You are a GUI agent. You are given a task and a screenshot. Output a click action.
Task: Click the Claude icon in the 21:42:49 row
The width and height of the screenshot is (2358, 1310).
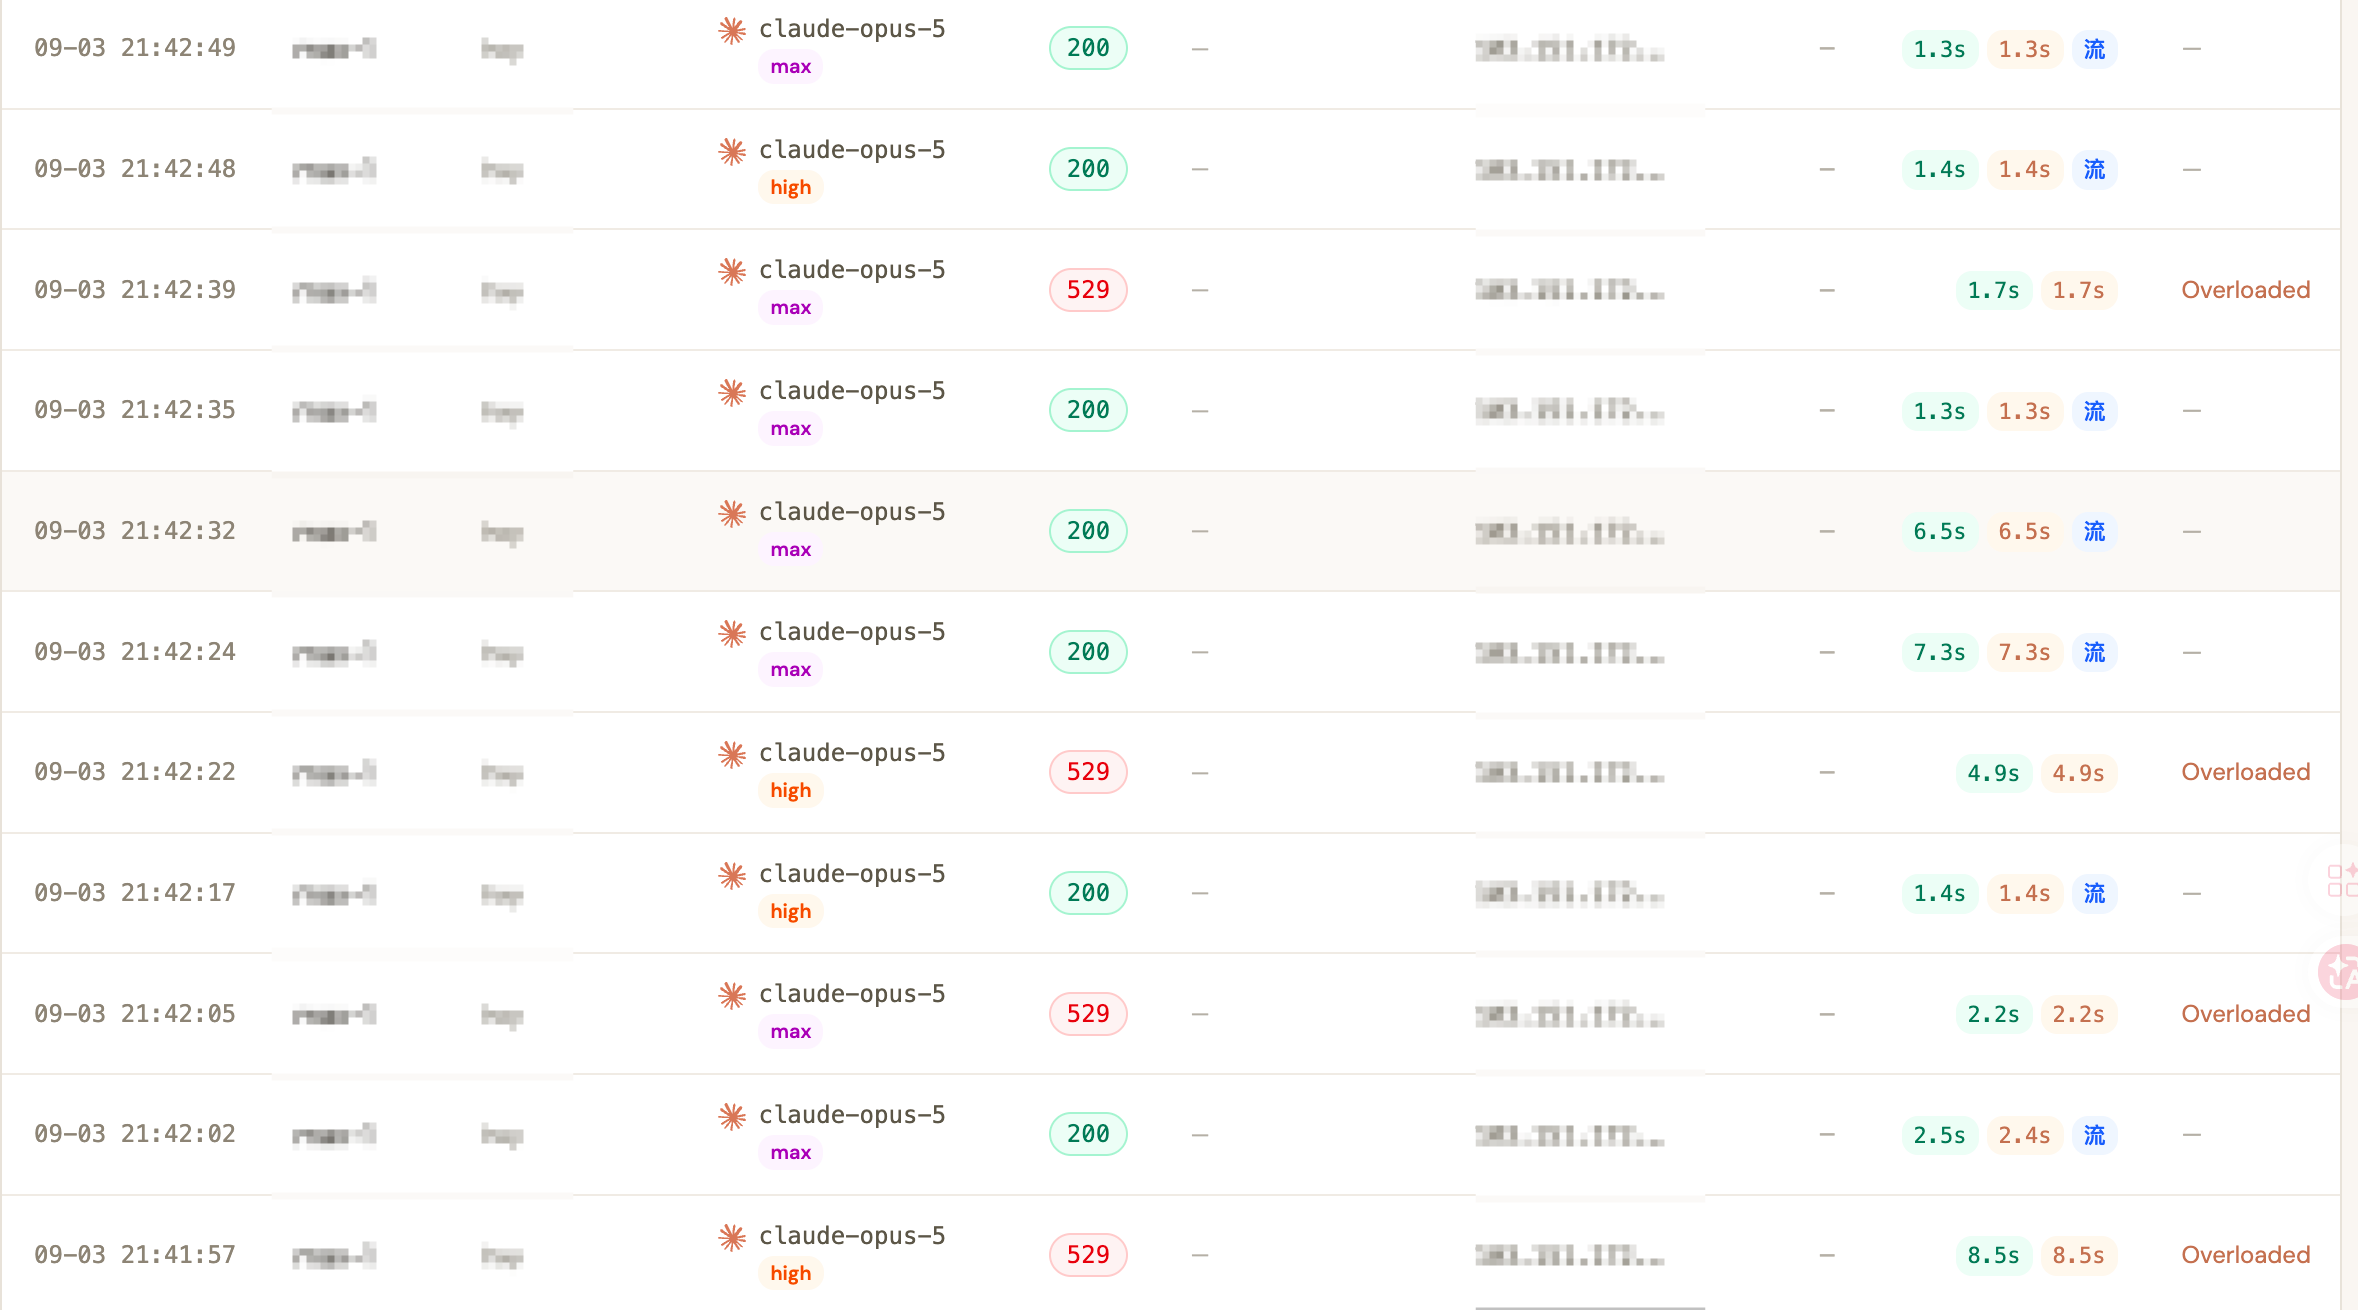pyautogui.click(x=732, y=30)
